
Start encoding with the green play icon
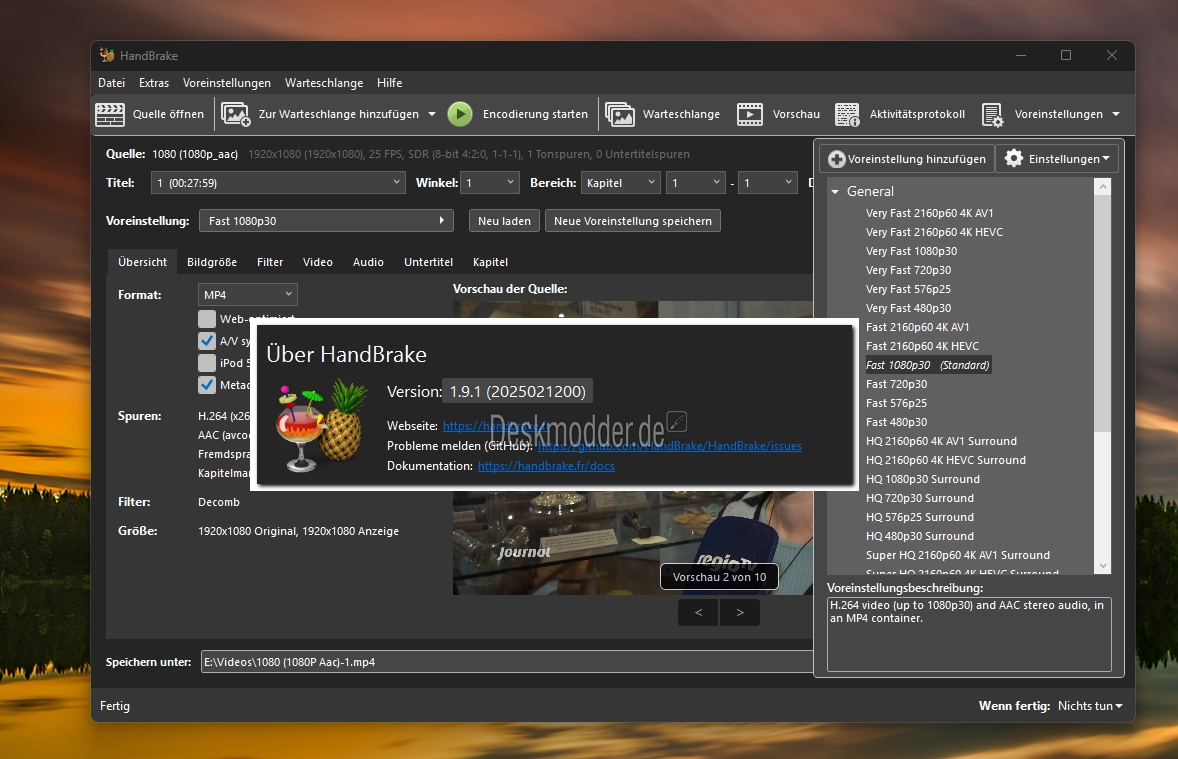[460, 114]
